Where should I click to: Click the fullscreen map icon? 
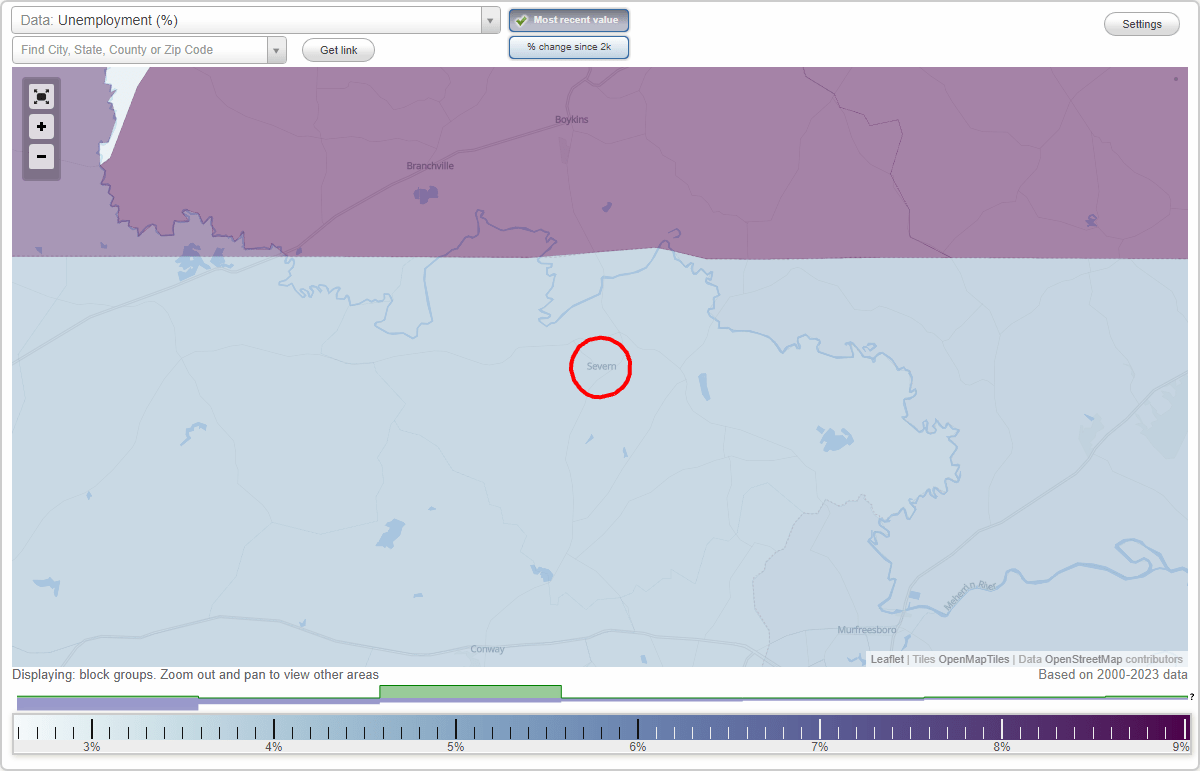click(41, 97)
